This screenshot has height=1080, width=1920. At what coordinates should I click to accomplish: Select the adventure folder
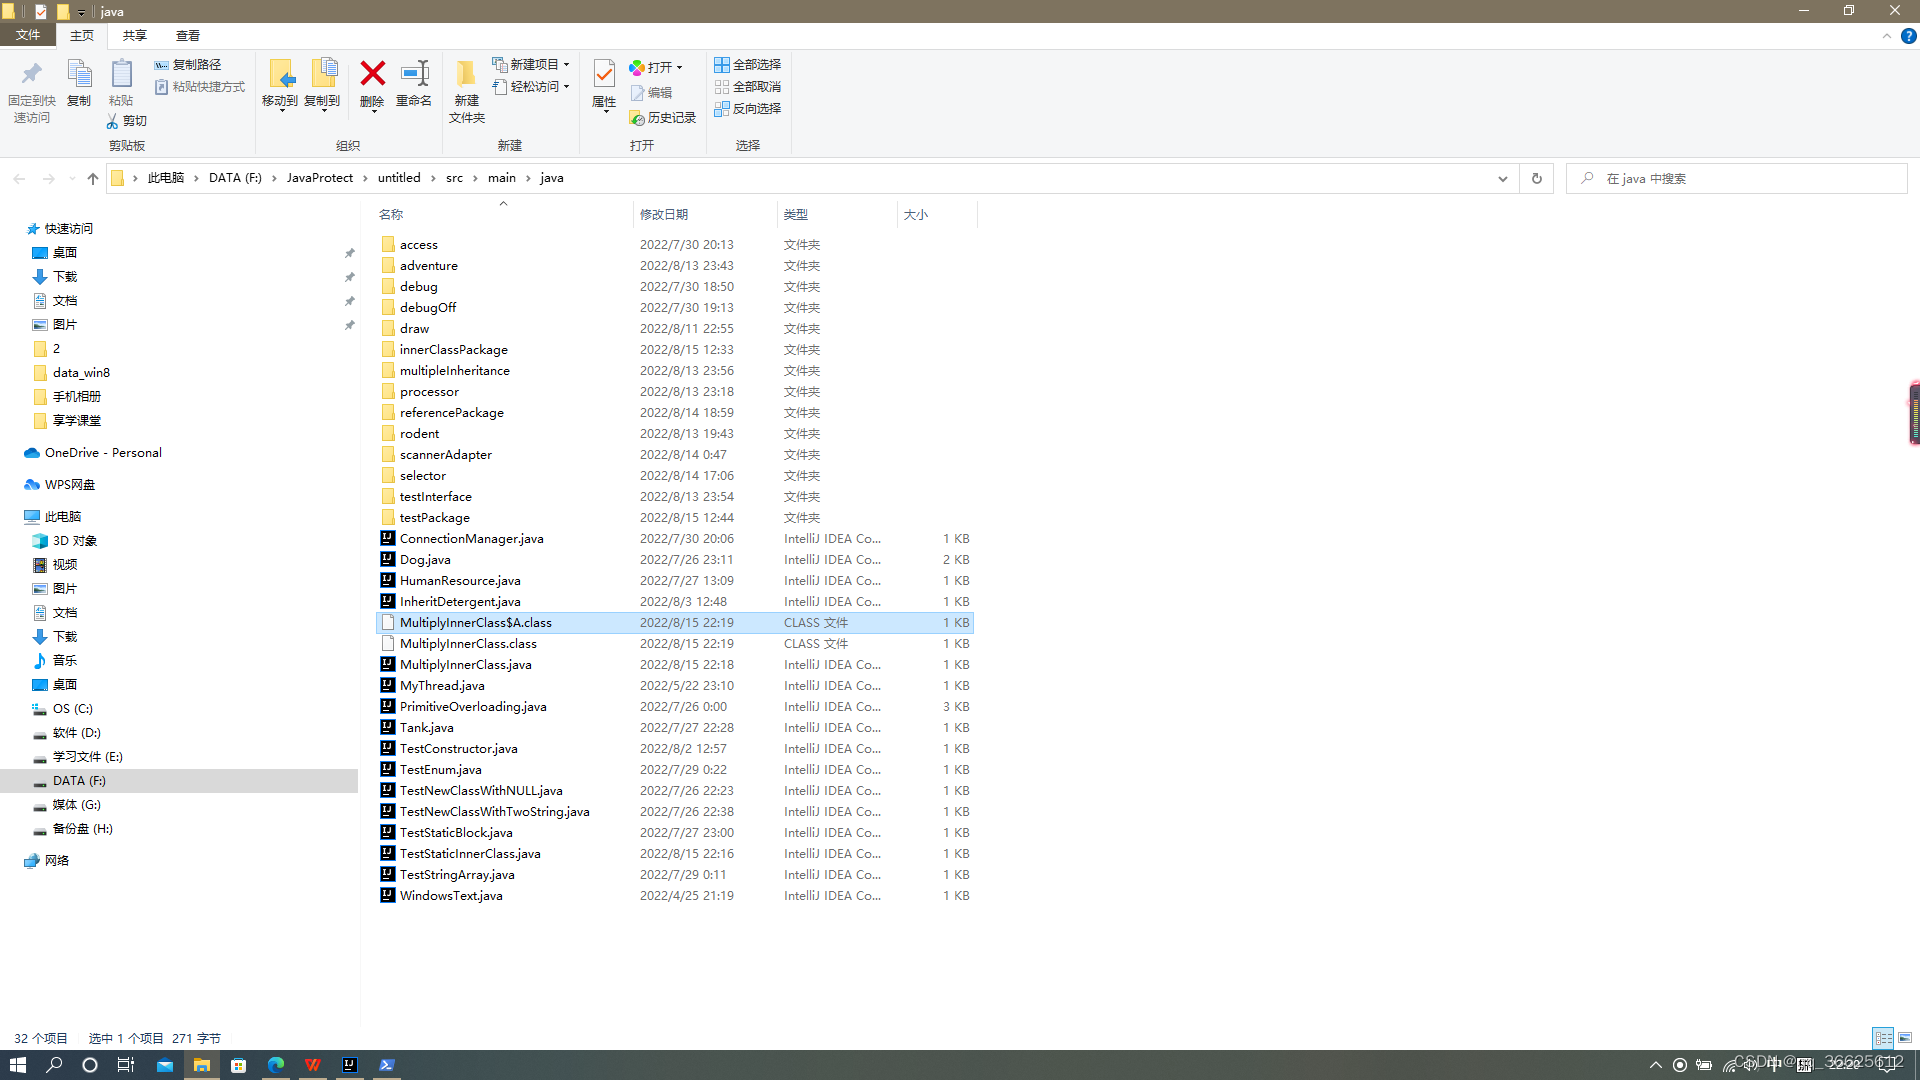429,266
